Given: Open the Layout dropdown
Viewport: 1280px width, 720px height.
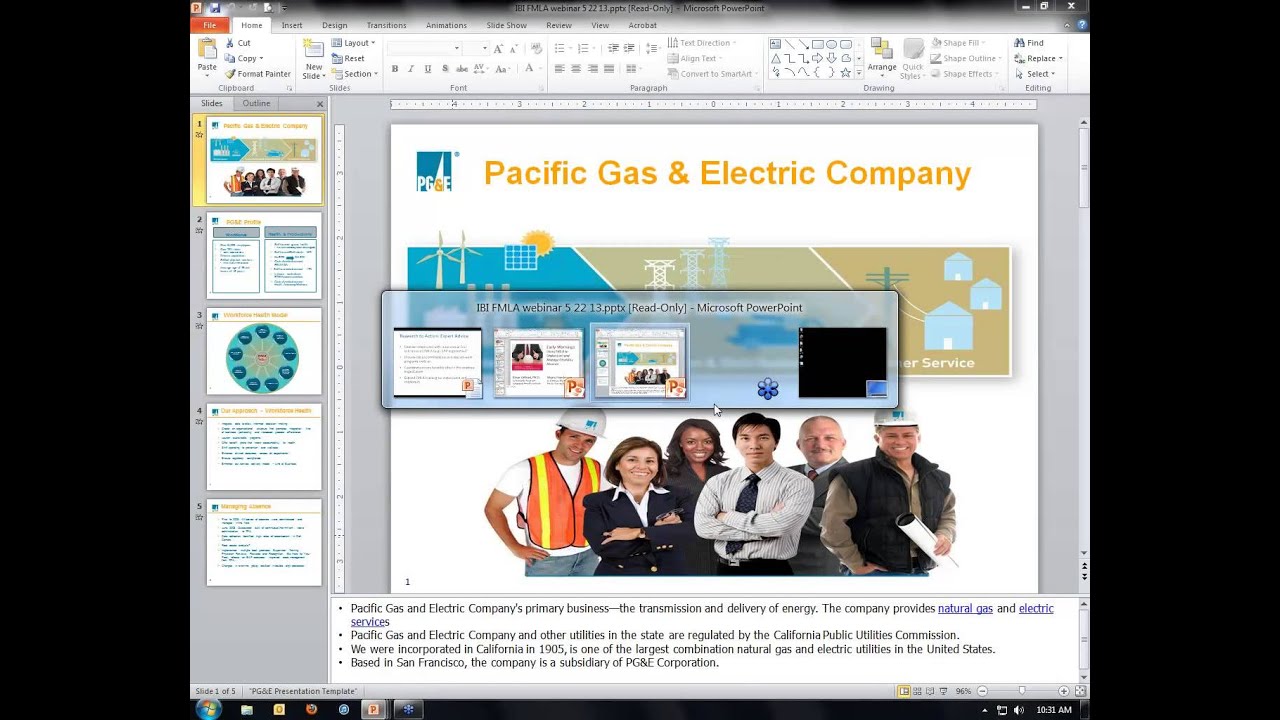Looking at the screenshot, I should [x=354, y=43].
